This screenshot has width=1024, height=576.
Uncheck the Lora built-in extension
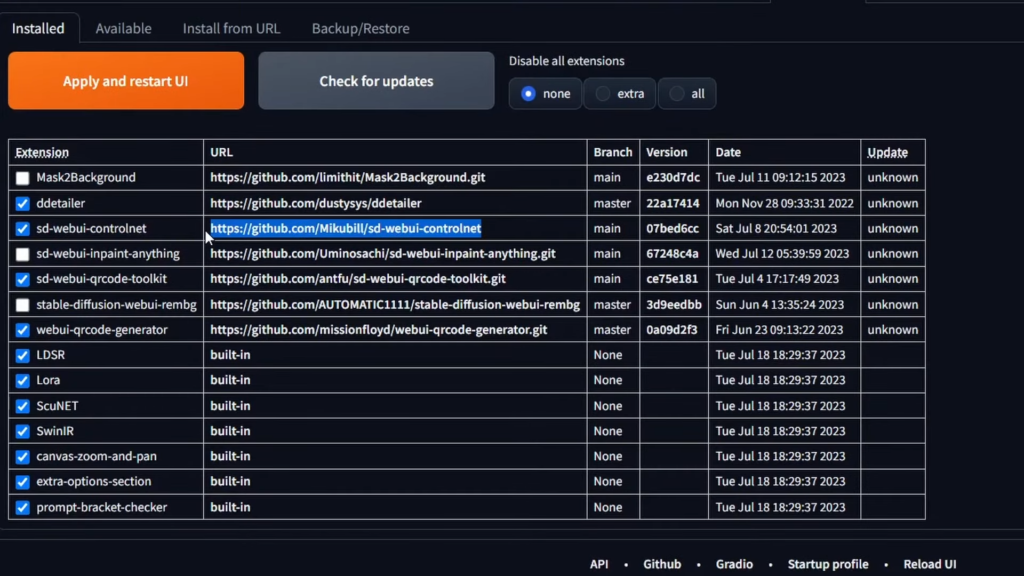click(x=23, y=380)
